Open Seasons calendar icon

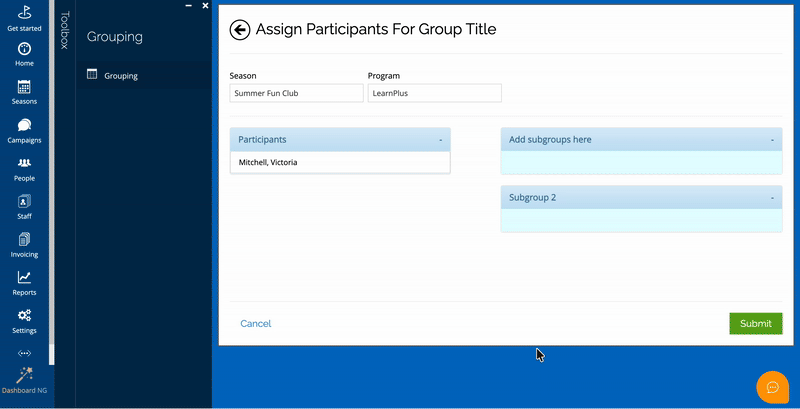pos(24,91)
